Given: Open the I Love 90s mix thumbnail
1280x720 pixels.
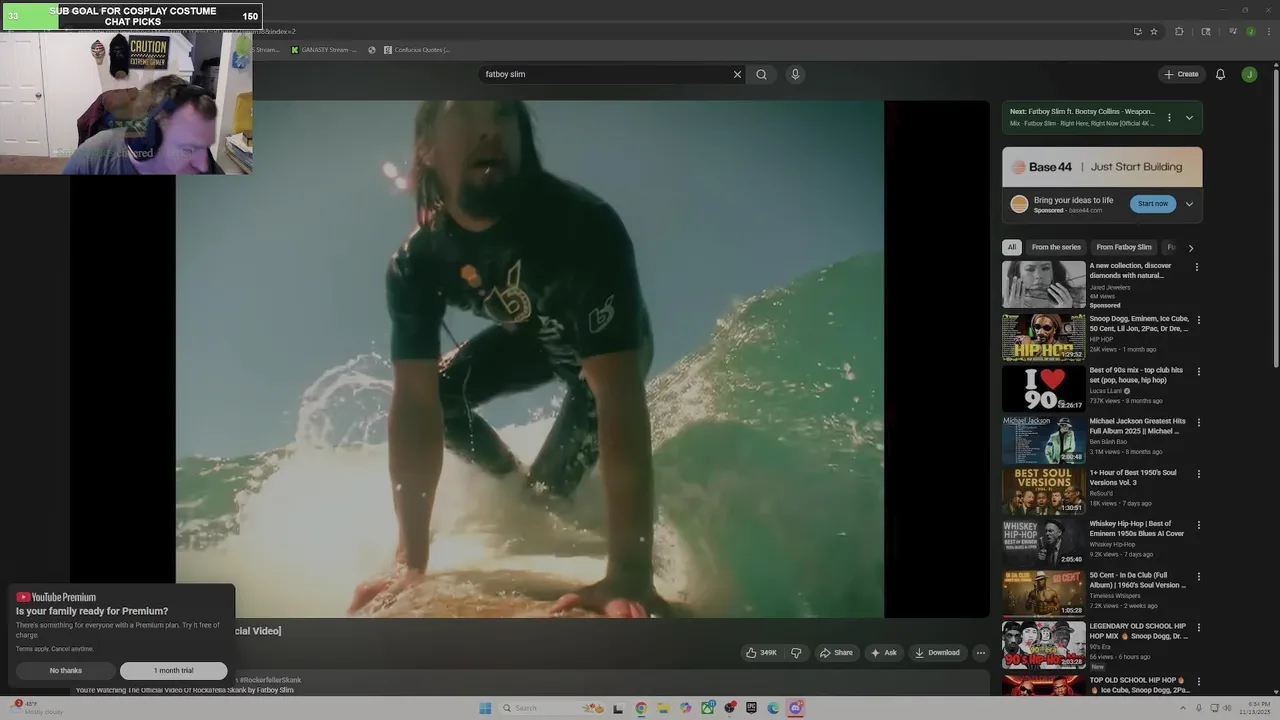Looking at the screenshot, I should click(1044, 389).
